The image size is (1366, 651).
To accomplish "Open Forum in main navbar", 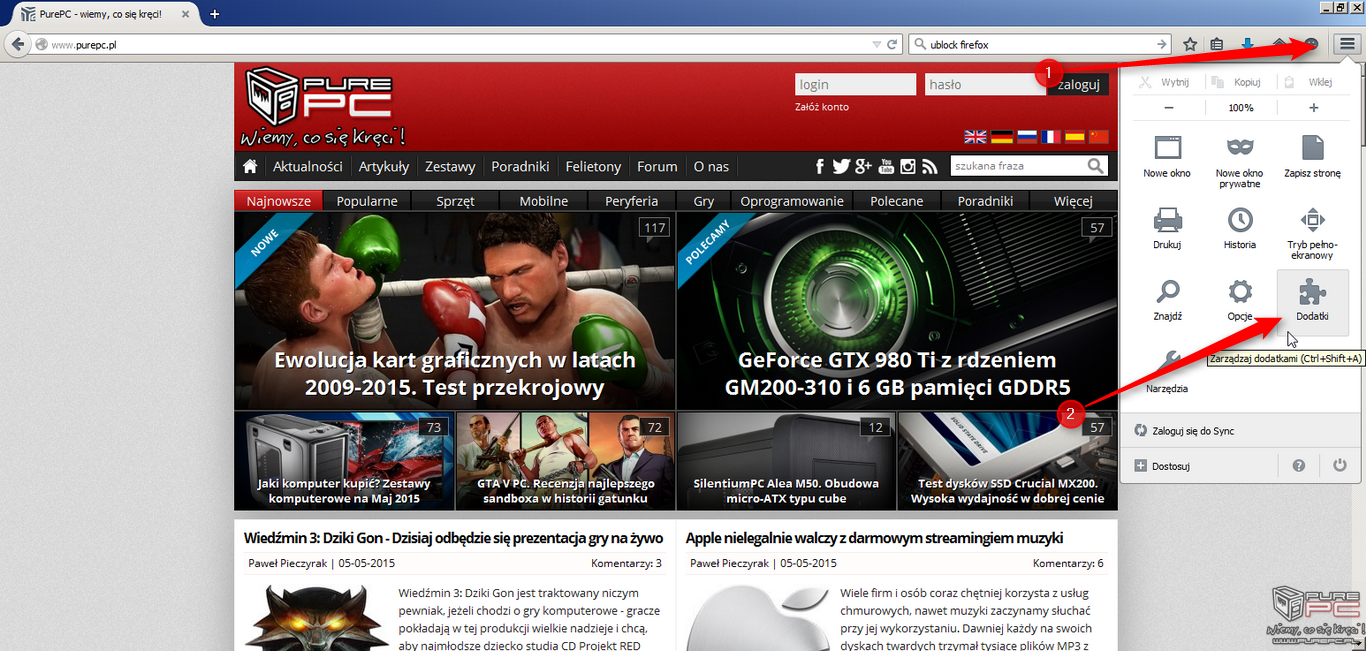I will [657, 166].
